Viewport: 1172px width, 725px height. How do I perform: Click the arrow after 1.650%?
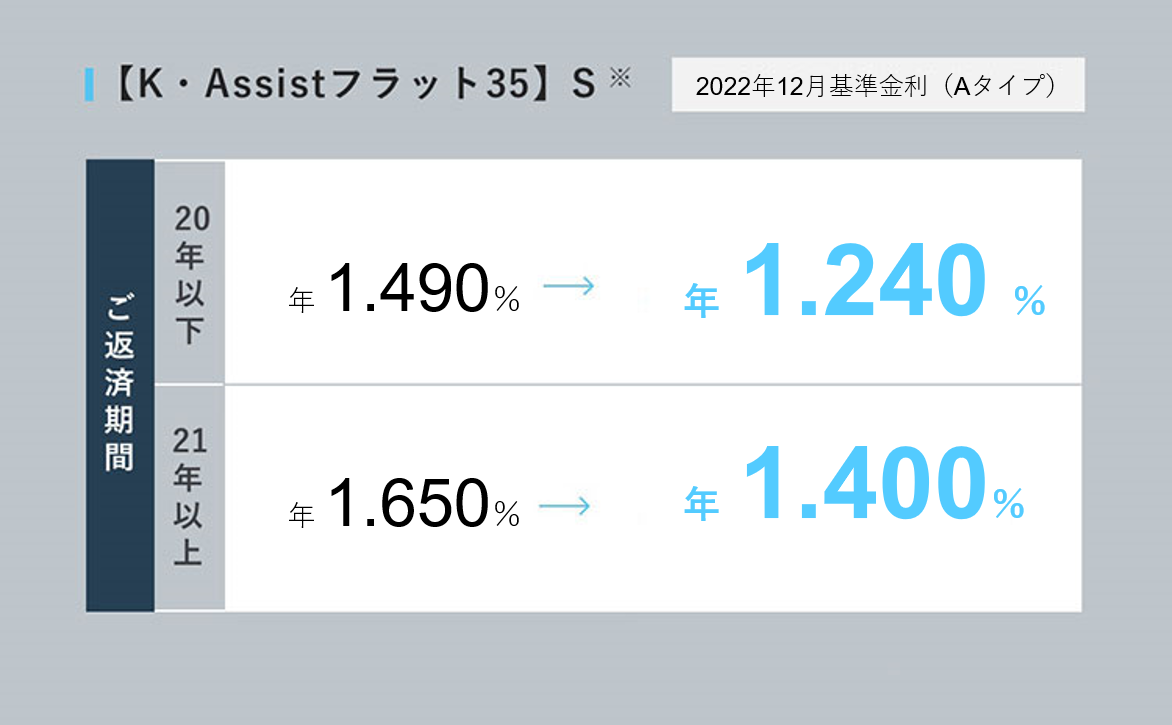(564, 506)
